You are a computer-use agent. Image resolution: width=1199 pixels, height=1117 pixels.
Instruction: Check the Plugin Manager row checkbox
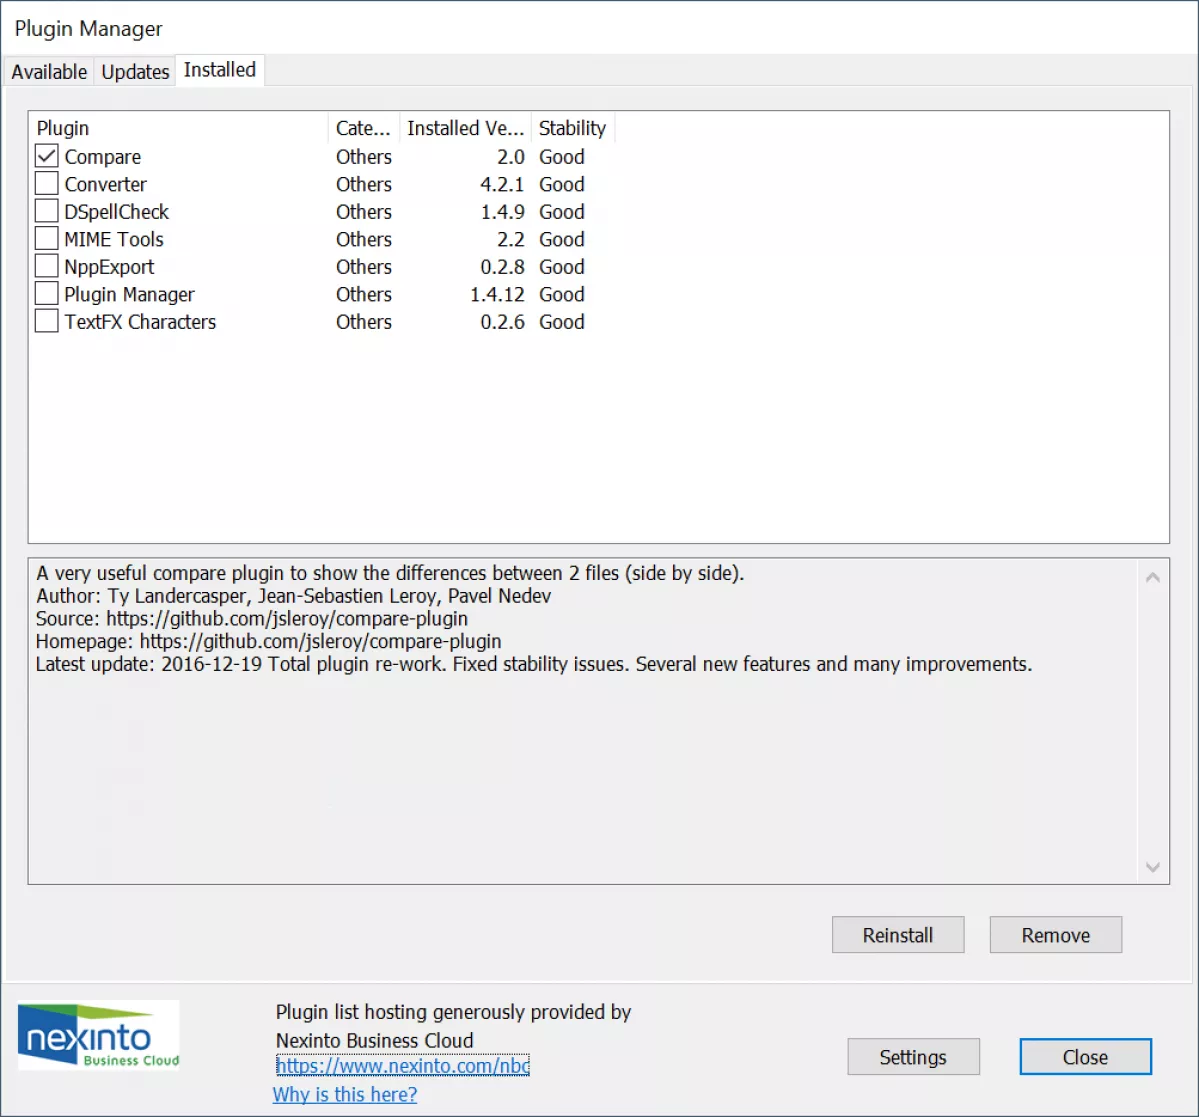click(x=47, y=294)
